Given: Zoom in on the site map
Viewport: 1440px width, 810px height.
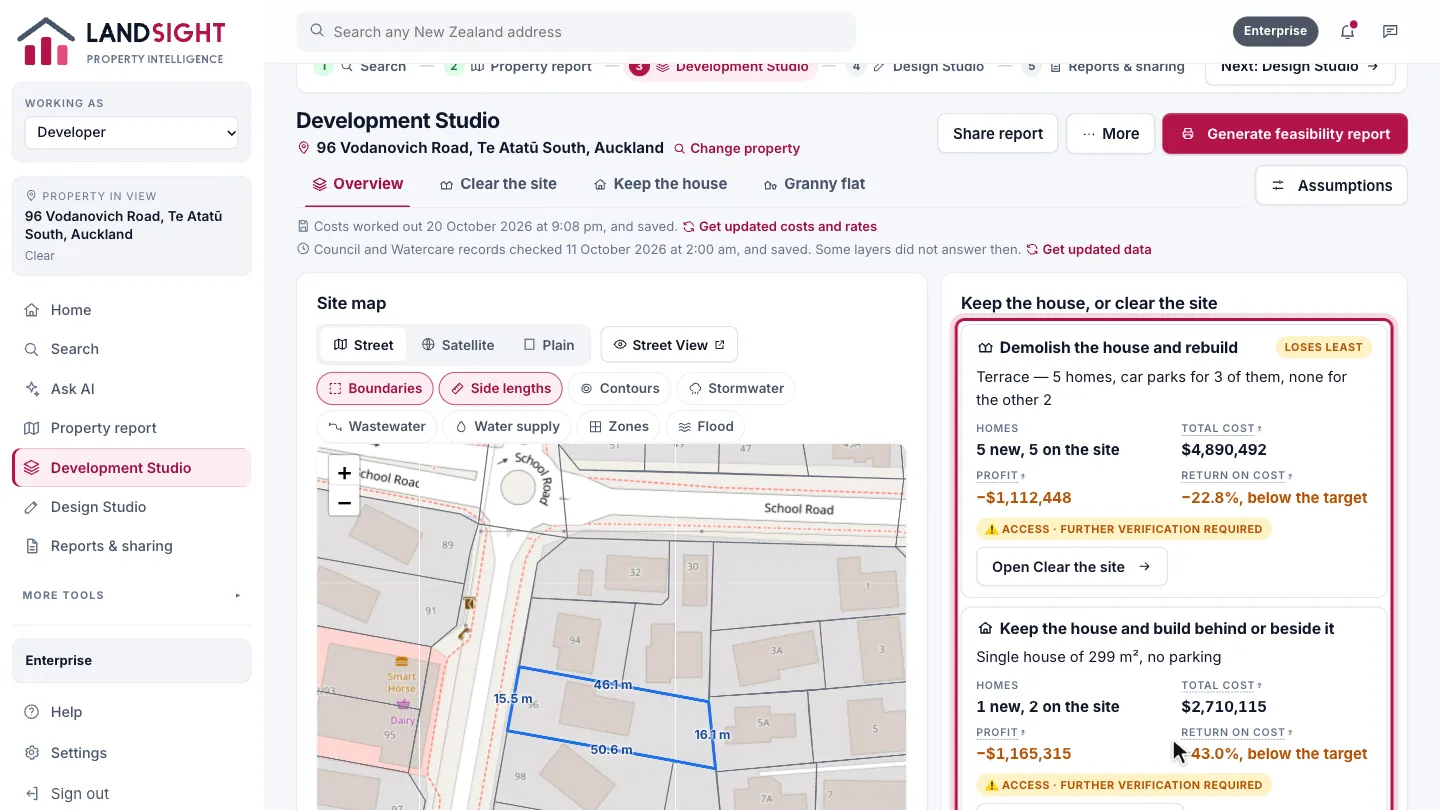Looking at the screenshot, I should [x=344, y=473].
